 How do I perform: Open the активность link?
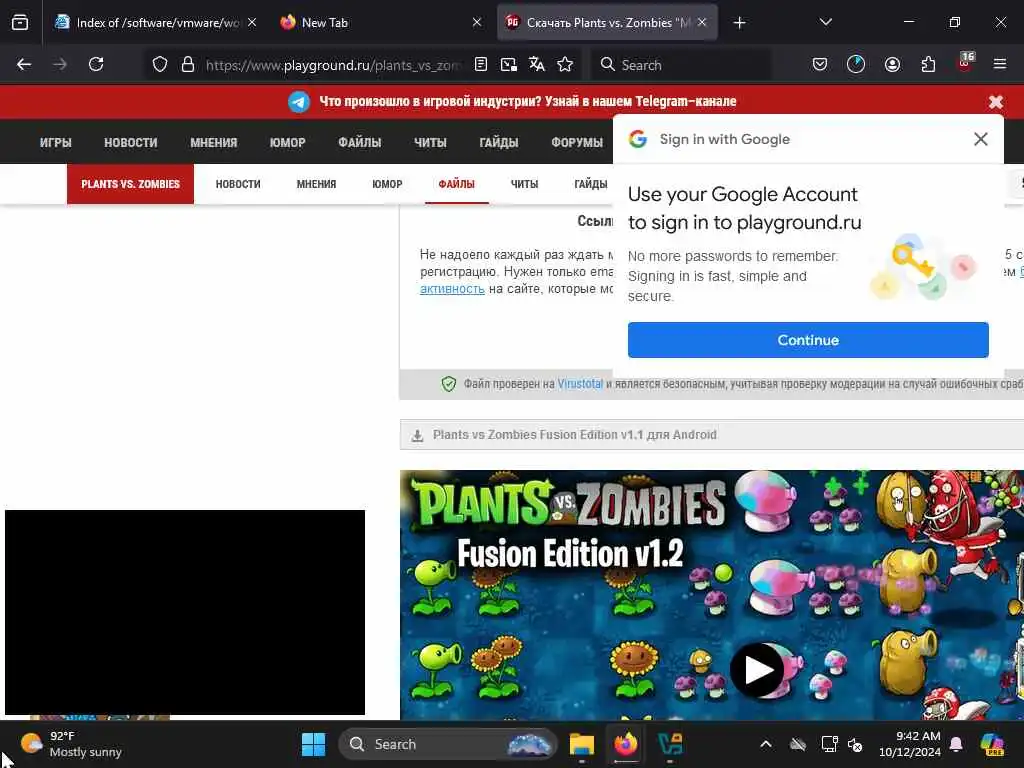point(452,289)
